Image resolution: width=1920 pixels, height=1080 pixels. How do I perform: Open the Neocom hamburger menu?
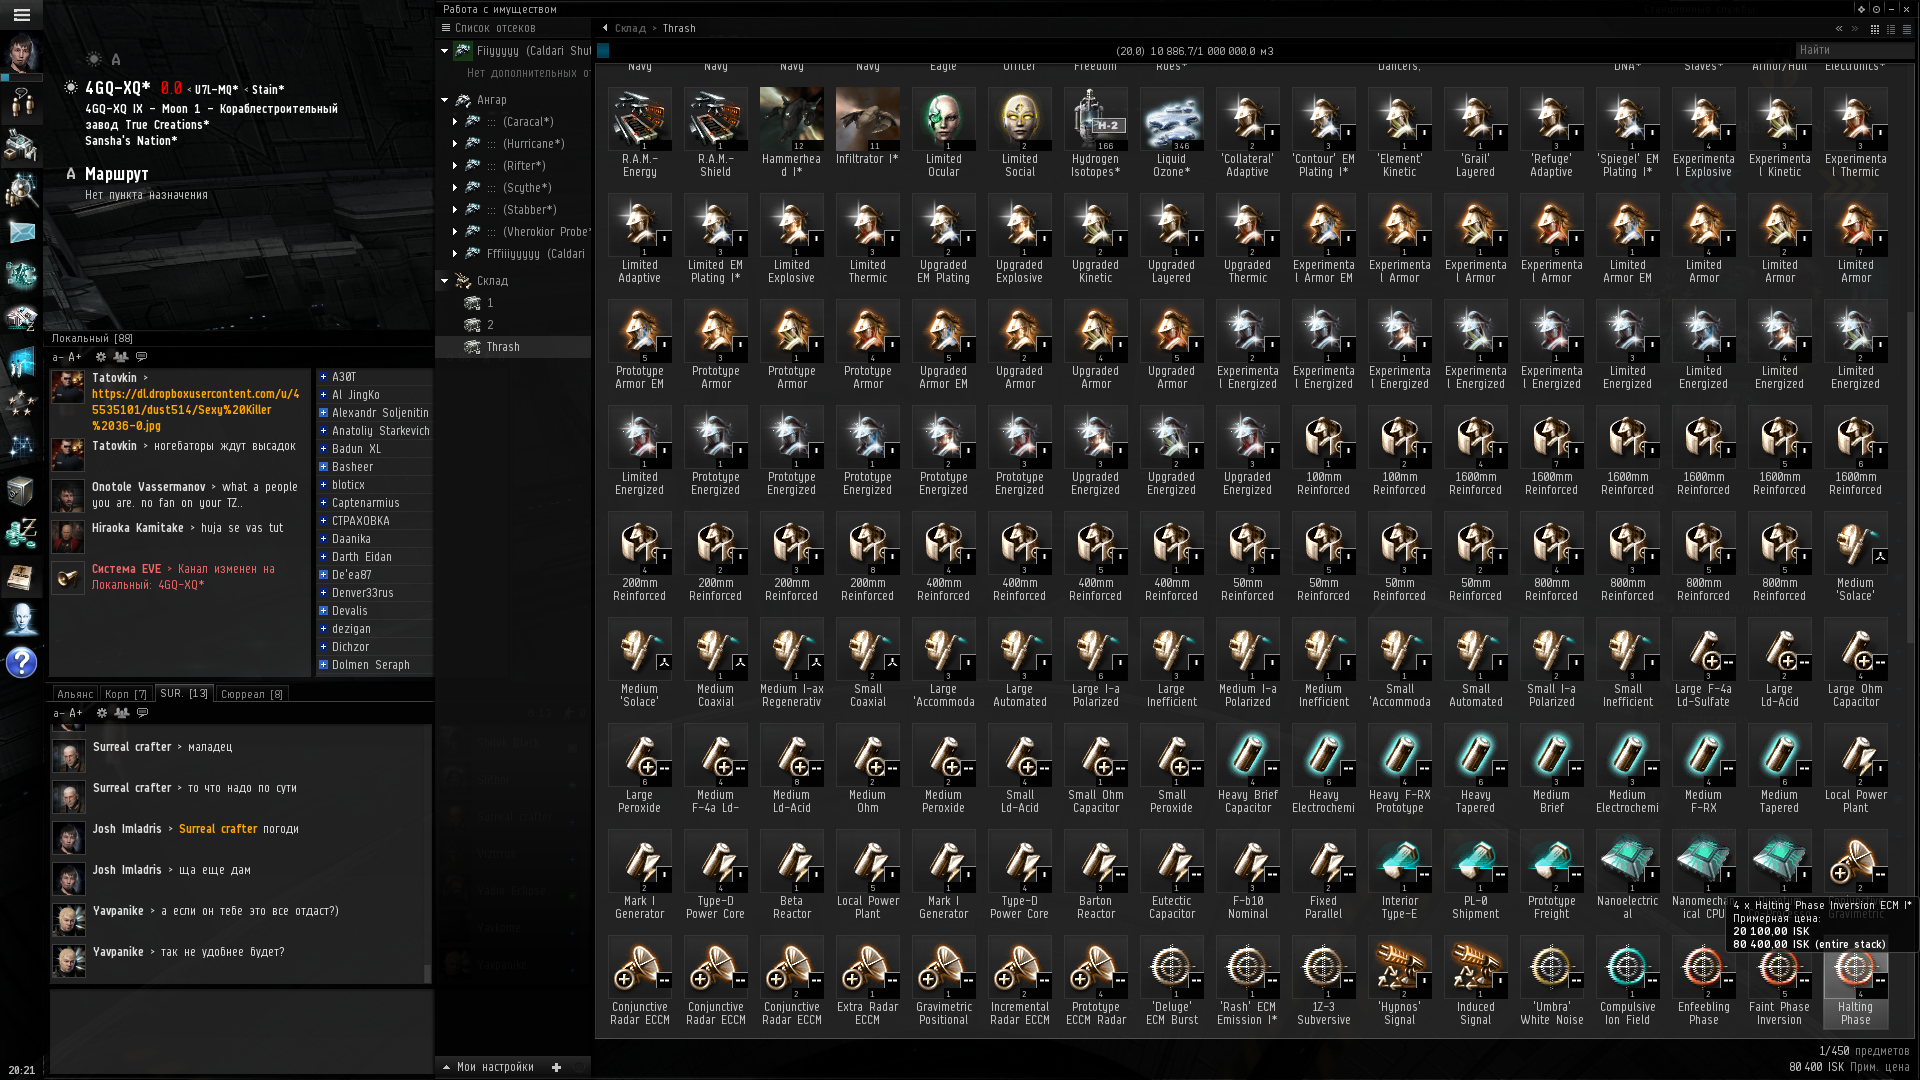click(x=21, y=15)
